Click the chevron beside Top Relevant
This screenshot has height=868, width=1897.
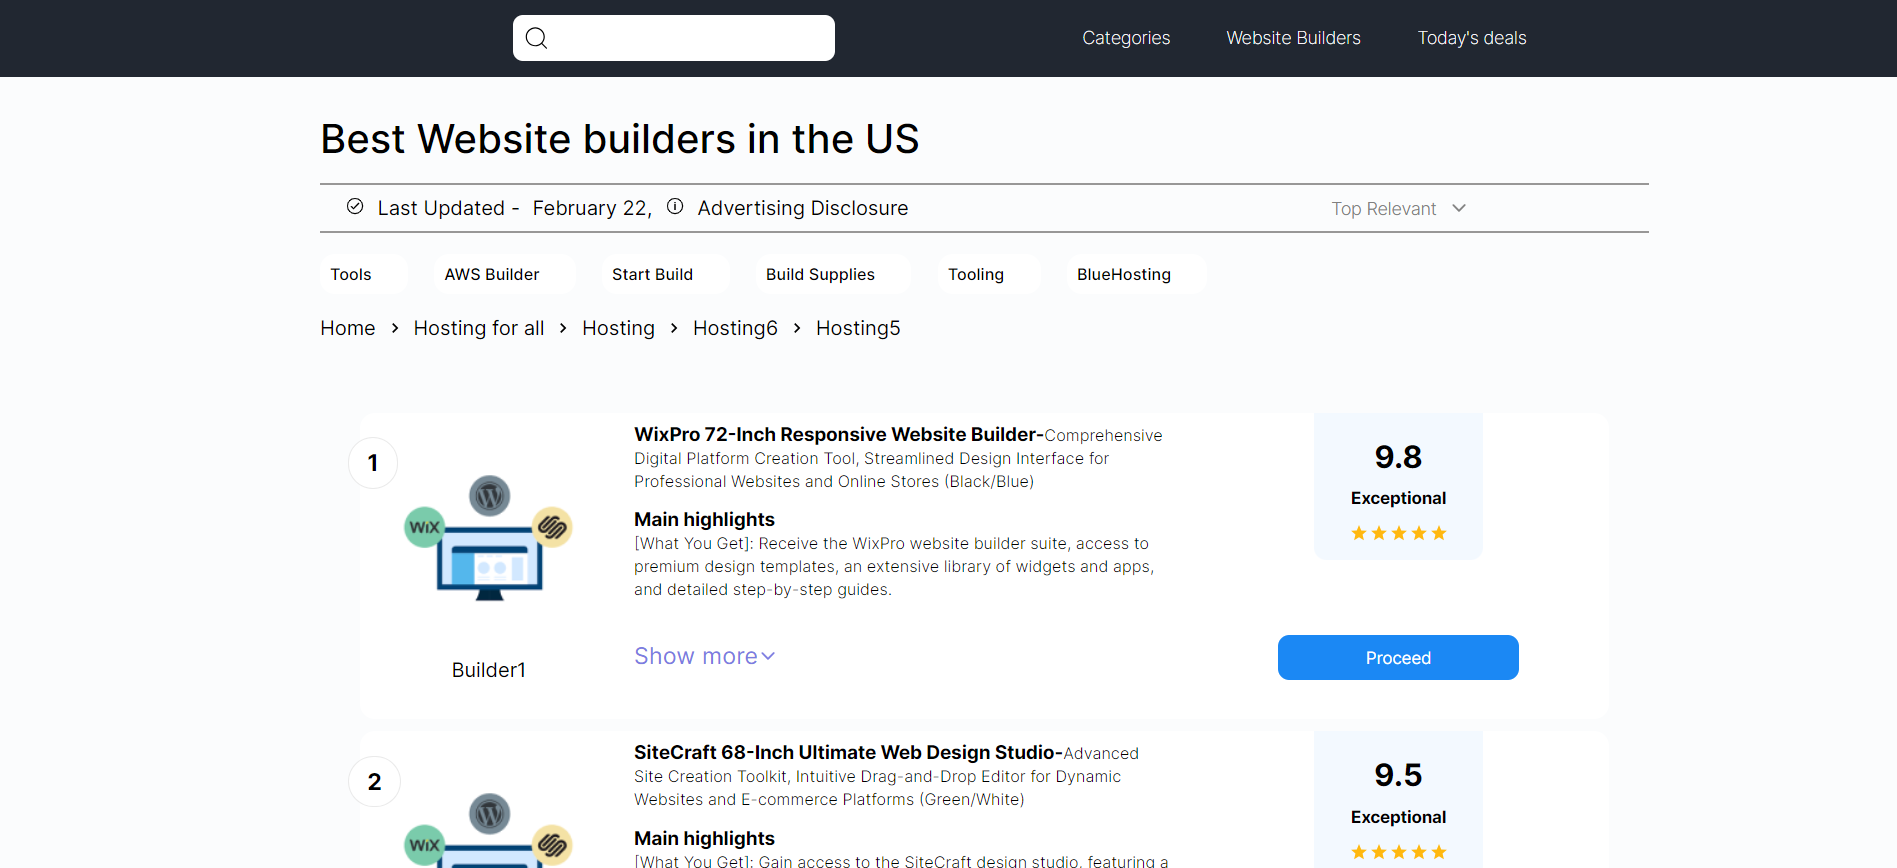1459,208
